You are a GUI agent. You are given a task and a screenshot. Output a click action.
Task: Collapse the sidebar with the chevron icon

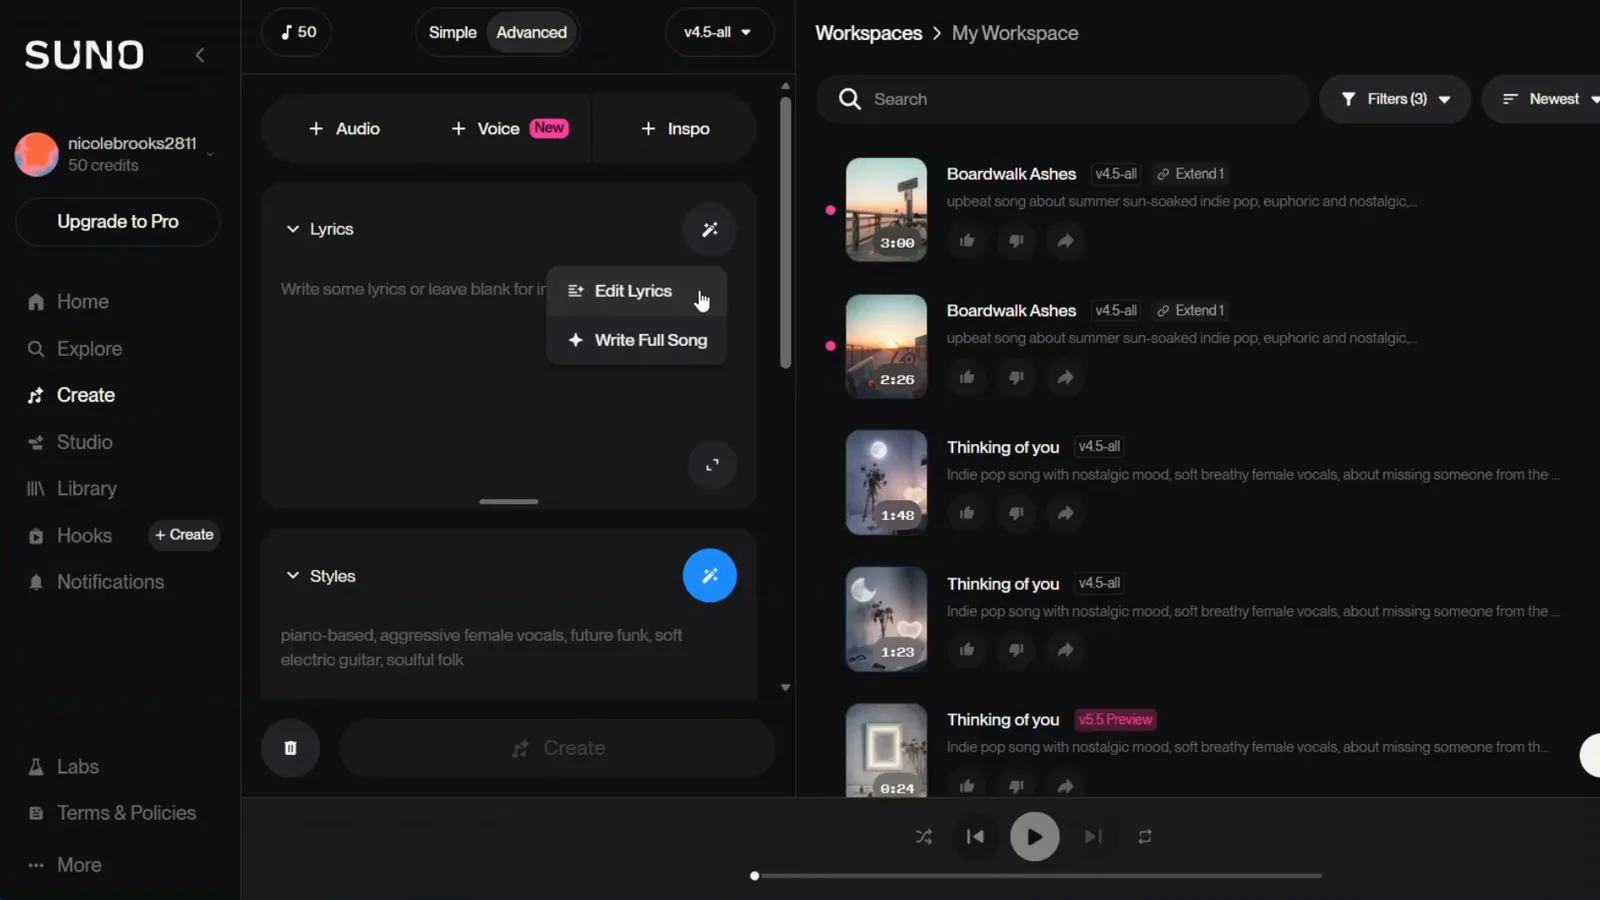[x=200, y=55]
